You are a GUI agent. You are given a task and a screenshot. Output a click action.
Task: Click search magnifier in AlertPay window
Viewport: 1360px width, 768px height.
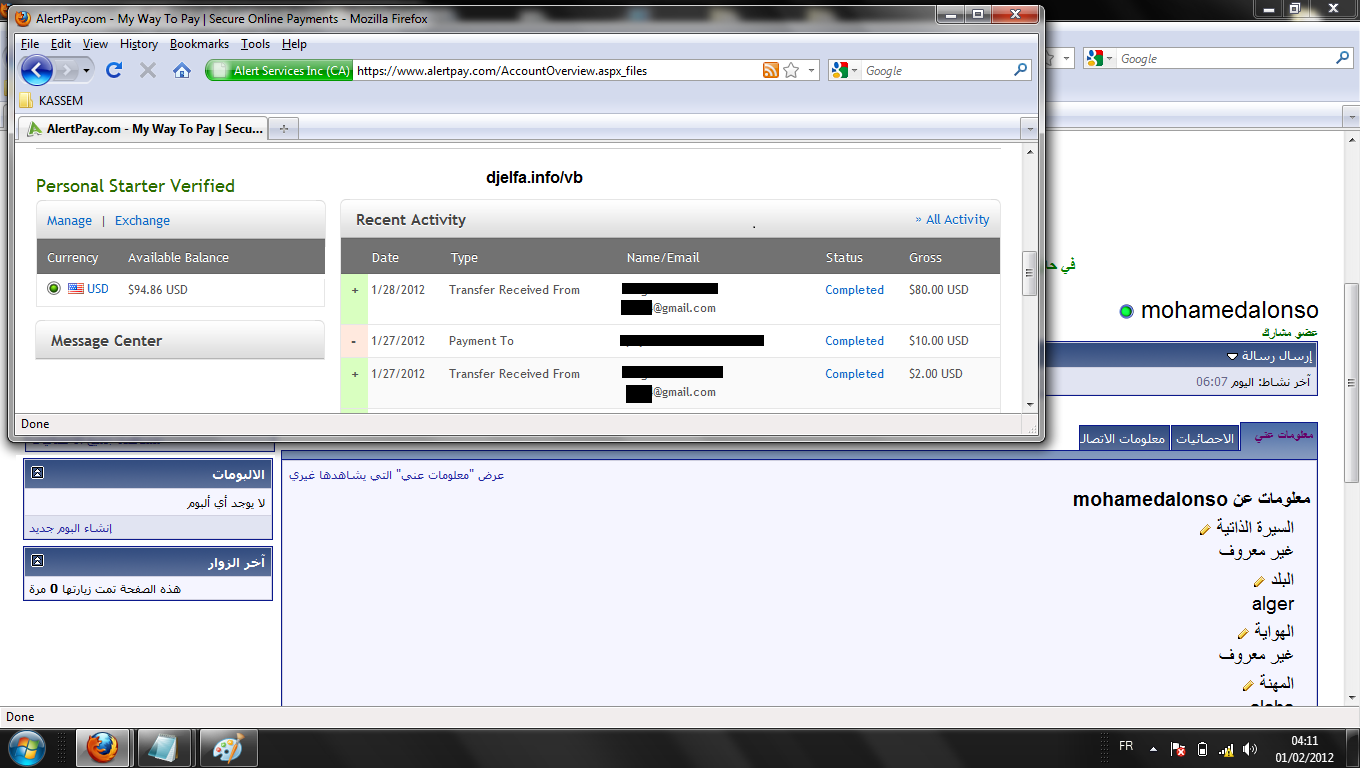(1020, 70)
